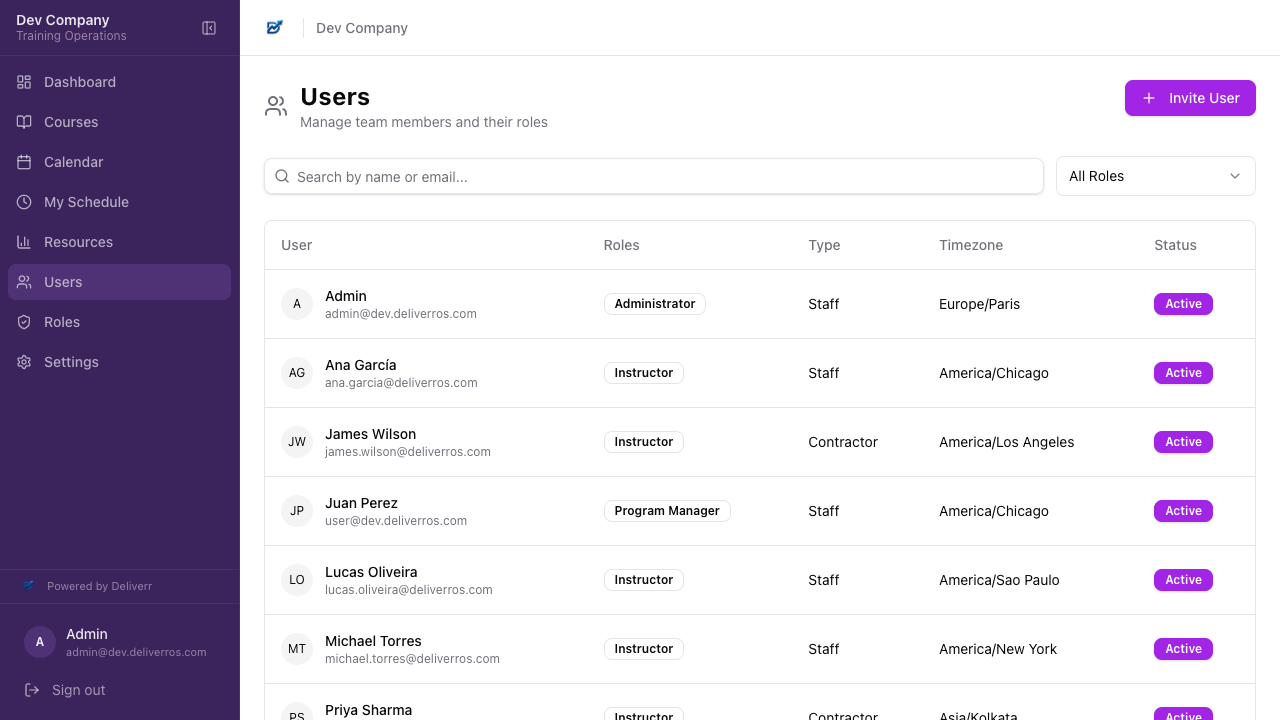Viewport: 1280px width, 720px height.
Task: Click the MT avatar for Michael Torres
Action: click(297, 649)
